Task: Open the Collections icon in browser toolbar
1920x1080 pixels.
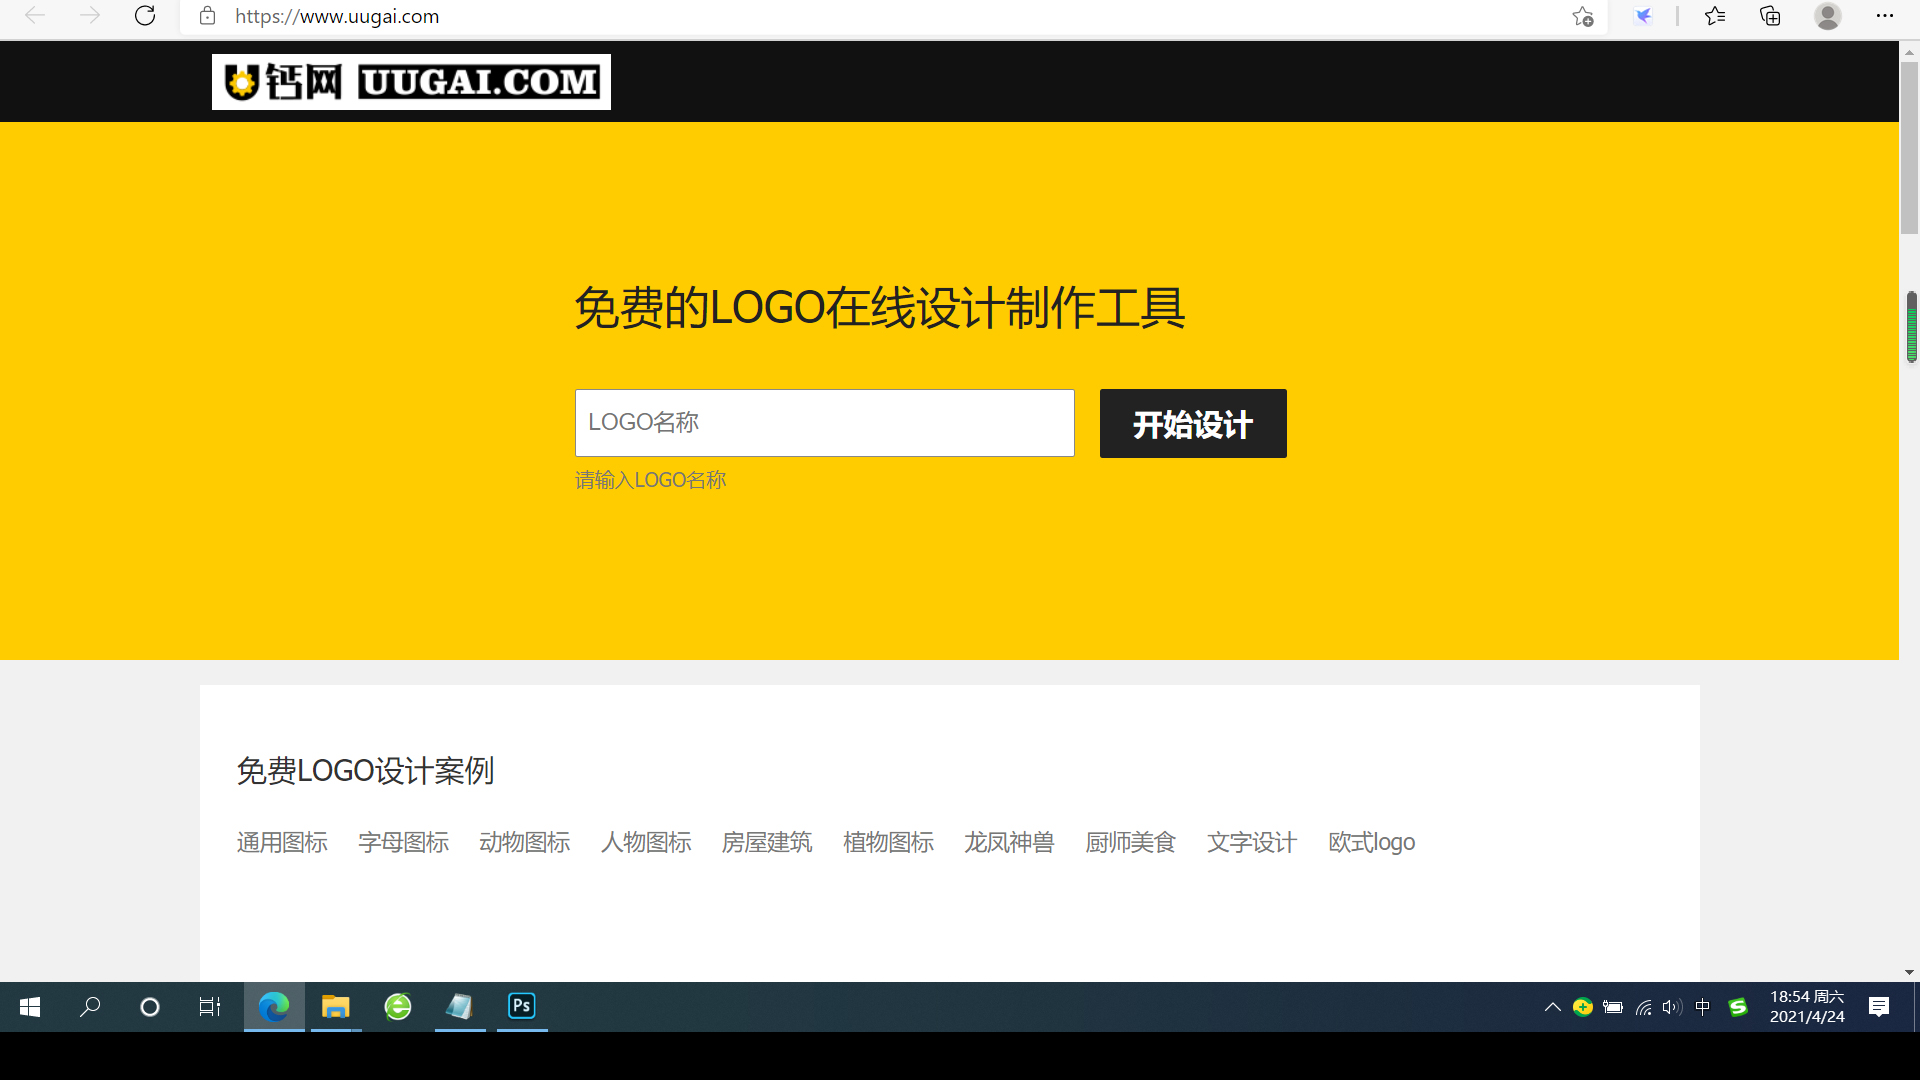Action: click(1770, 16)
